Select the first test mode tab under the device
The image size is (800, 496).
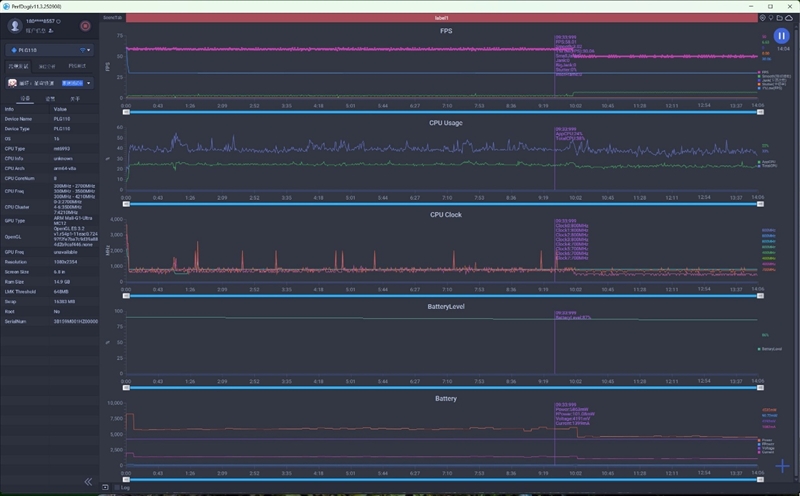(x=19, y=66)
